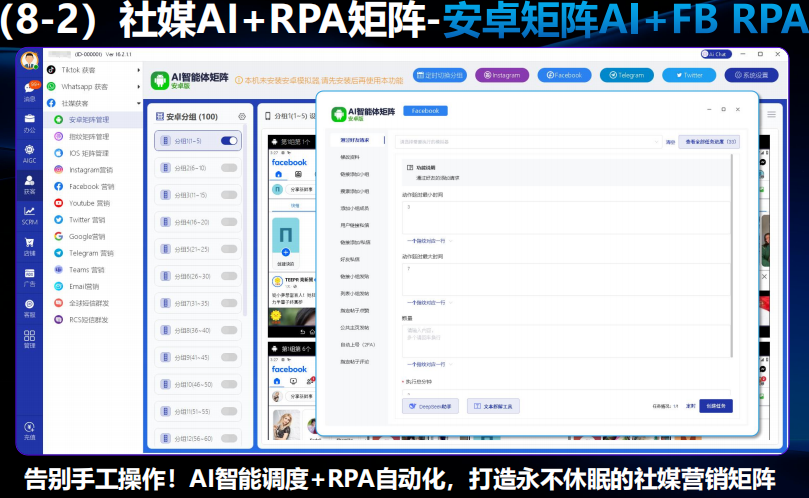Viewport: 809px width, 498px height.
Task: Open IOS 矩阵管理 tree item
Action: (89, 153)
